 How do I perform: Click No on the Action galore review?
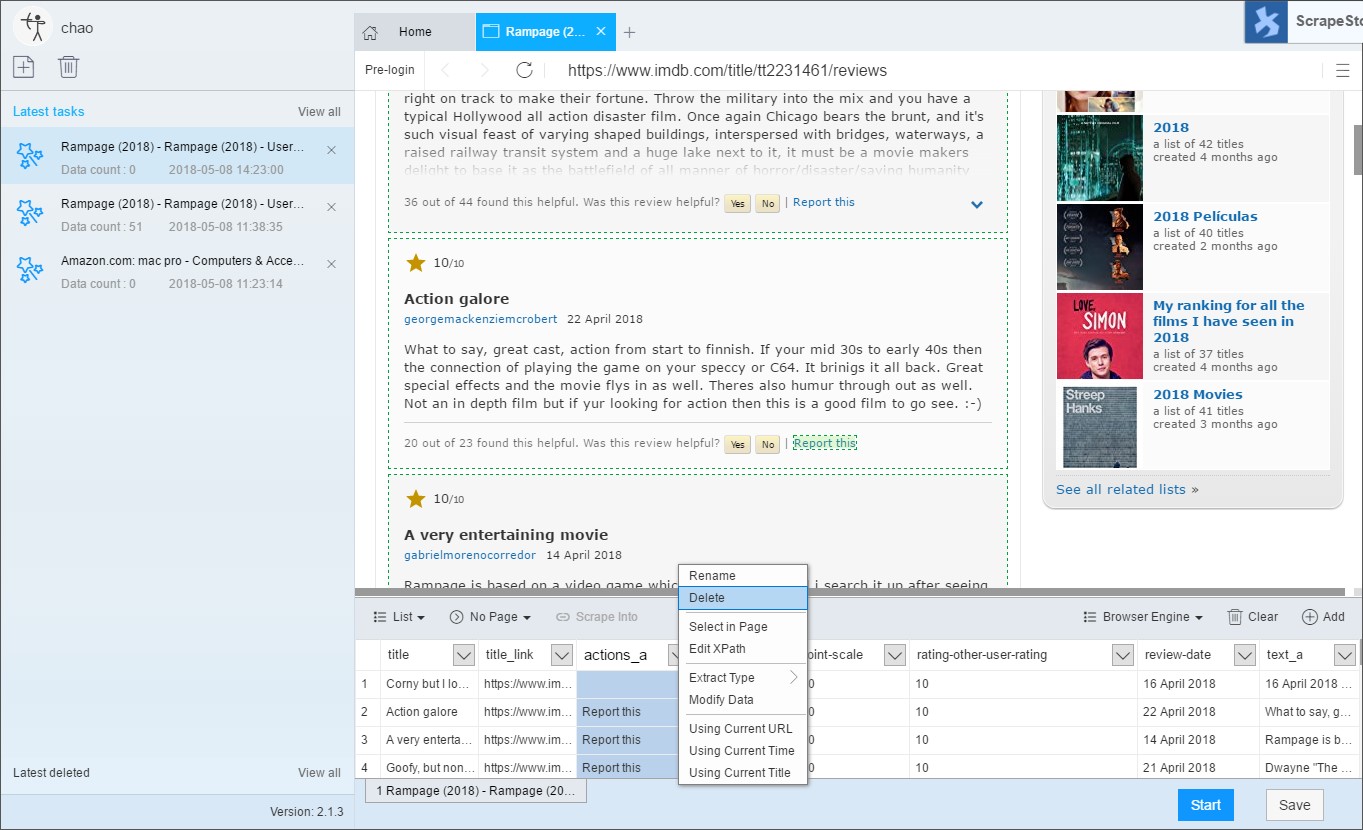point(767,444)
